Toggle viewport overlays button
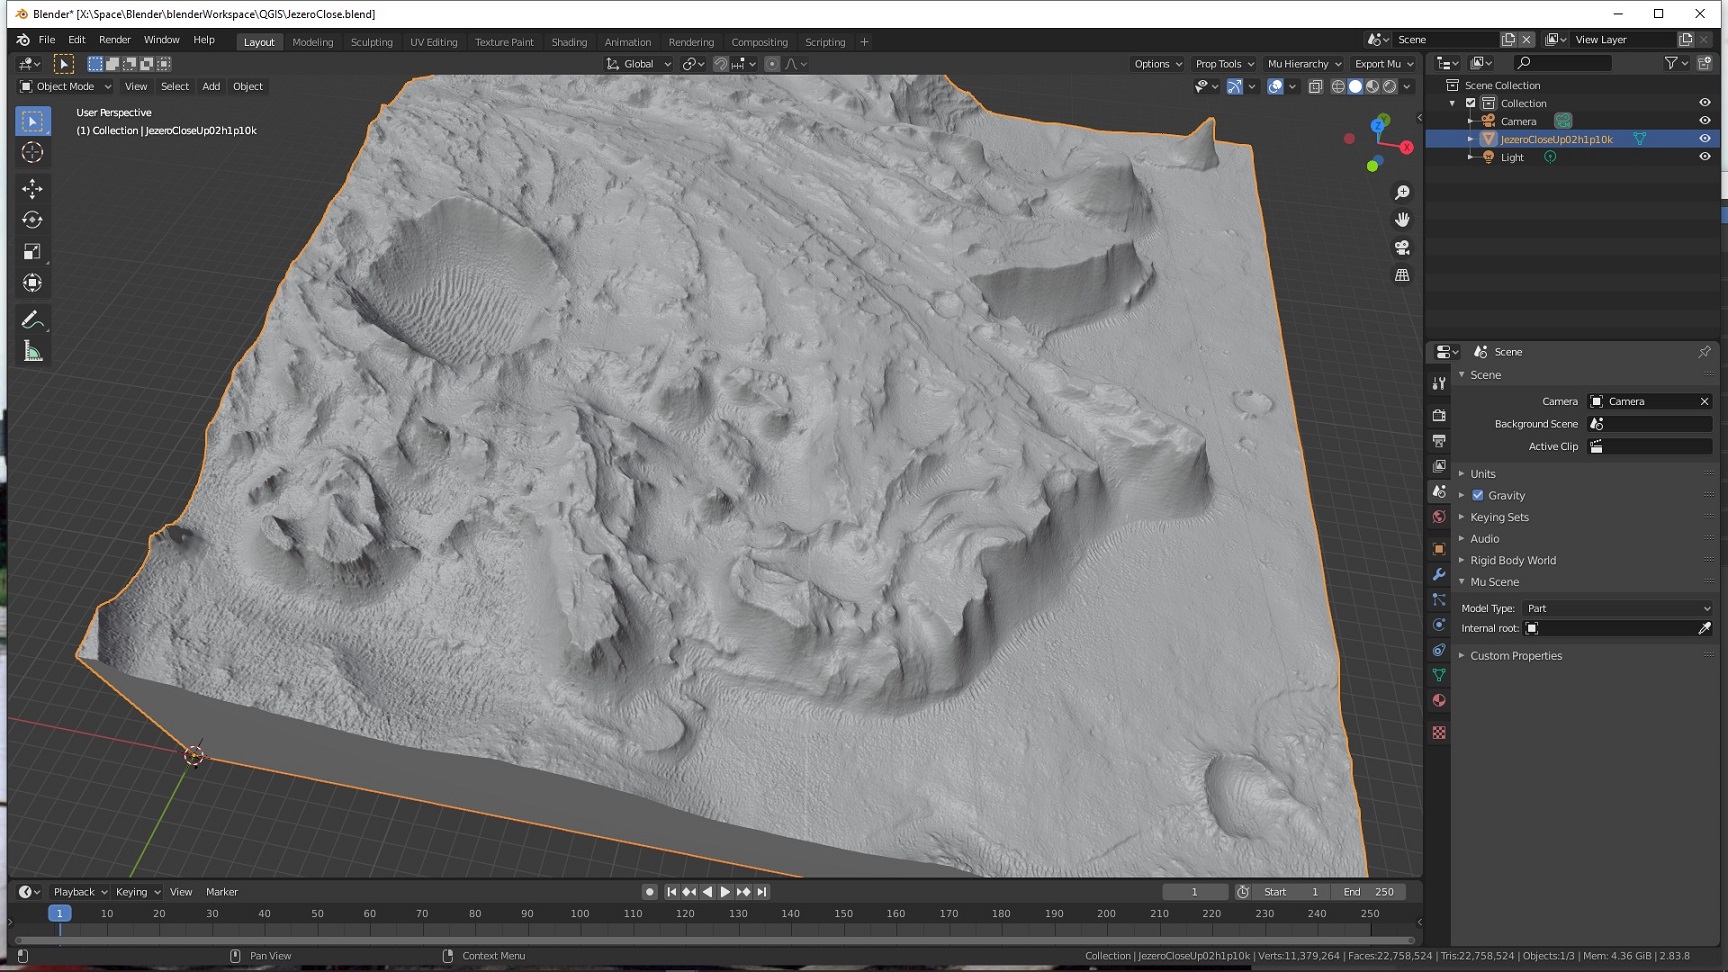 point(1275,87)
